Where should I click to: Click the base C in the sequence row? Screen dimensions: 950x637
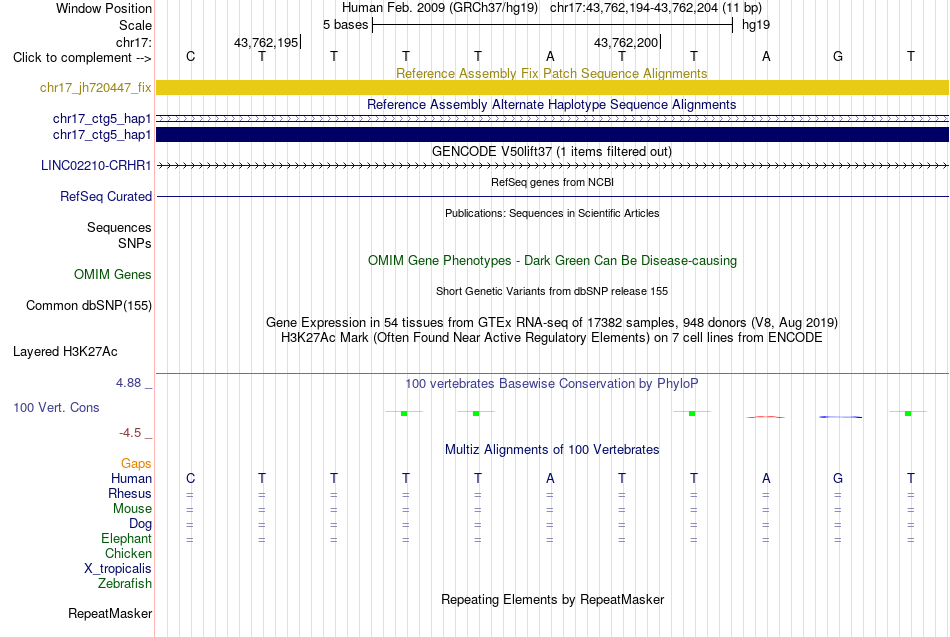coord(190,56)
